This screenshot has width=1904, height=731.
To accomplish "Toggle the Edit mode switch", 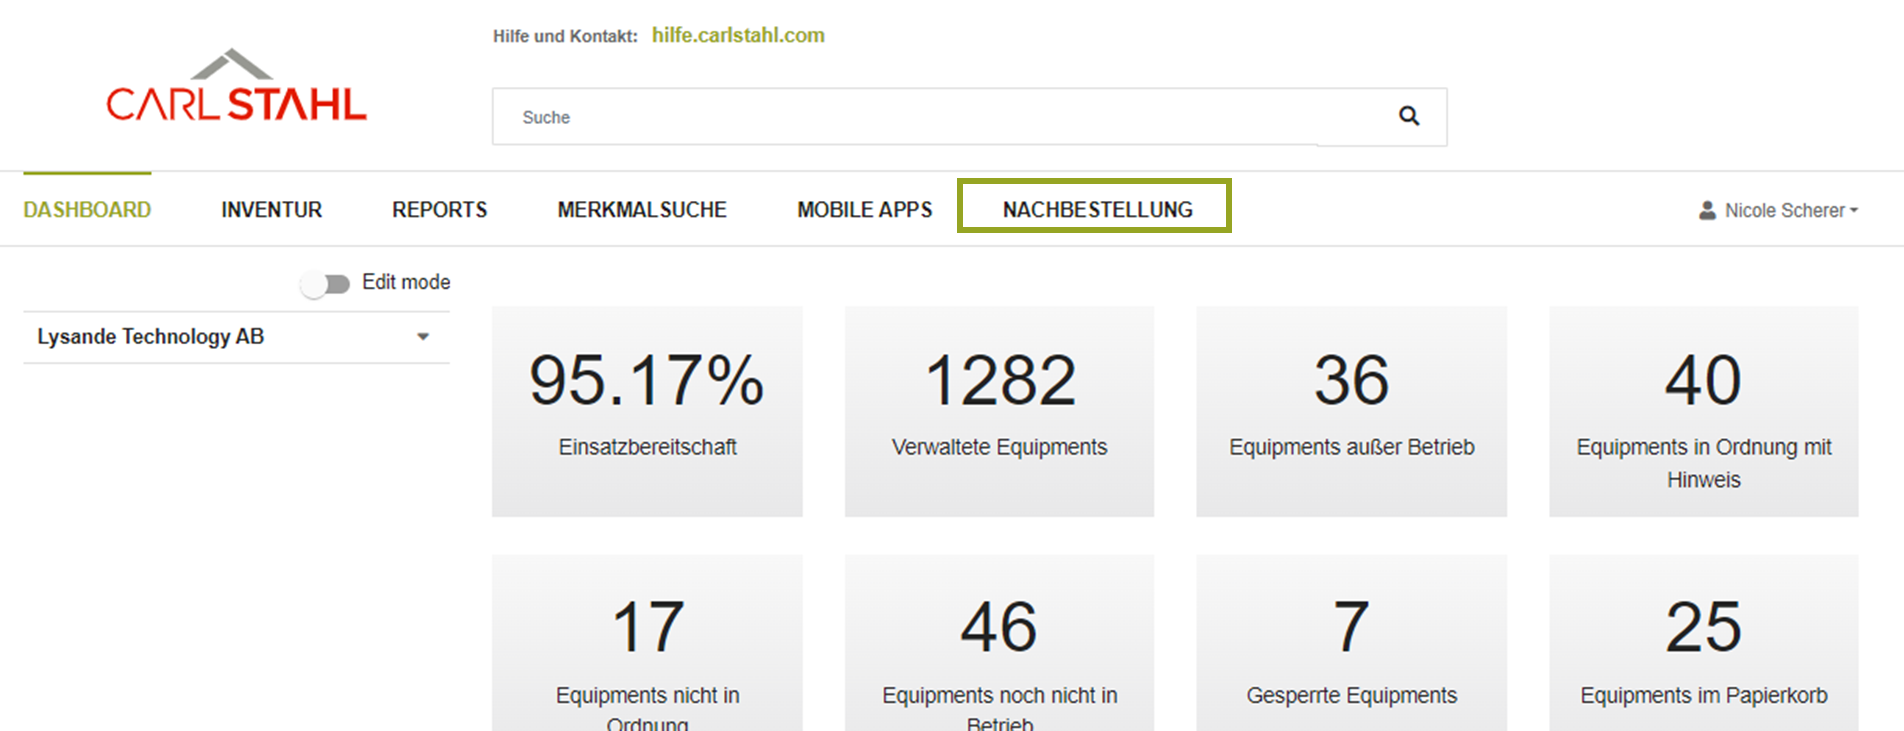I will (325, 284).
